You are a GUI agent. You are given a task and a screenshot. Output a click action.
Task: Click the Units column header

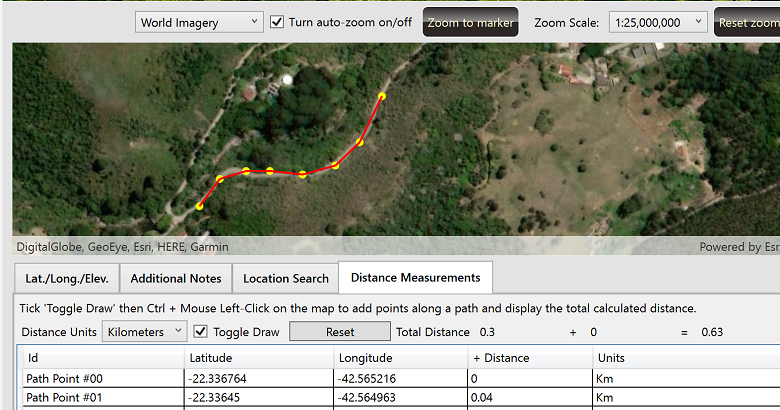click(686, 358)
